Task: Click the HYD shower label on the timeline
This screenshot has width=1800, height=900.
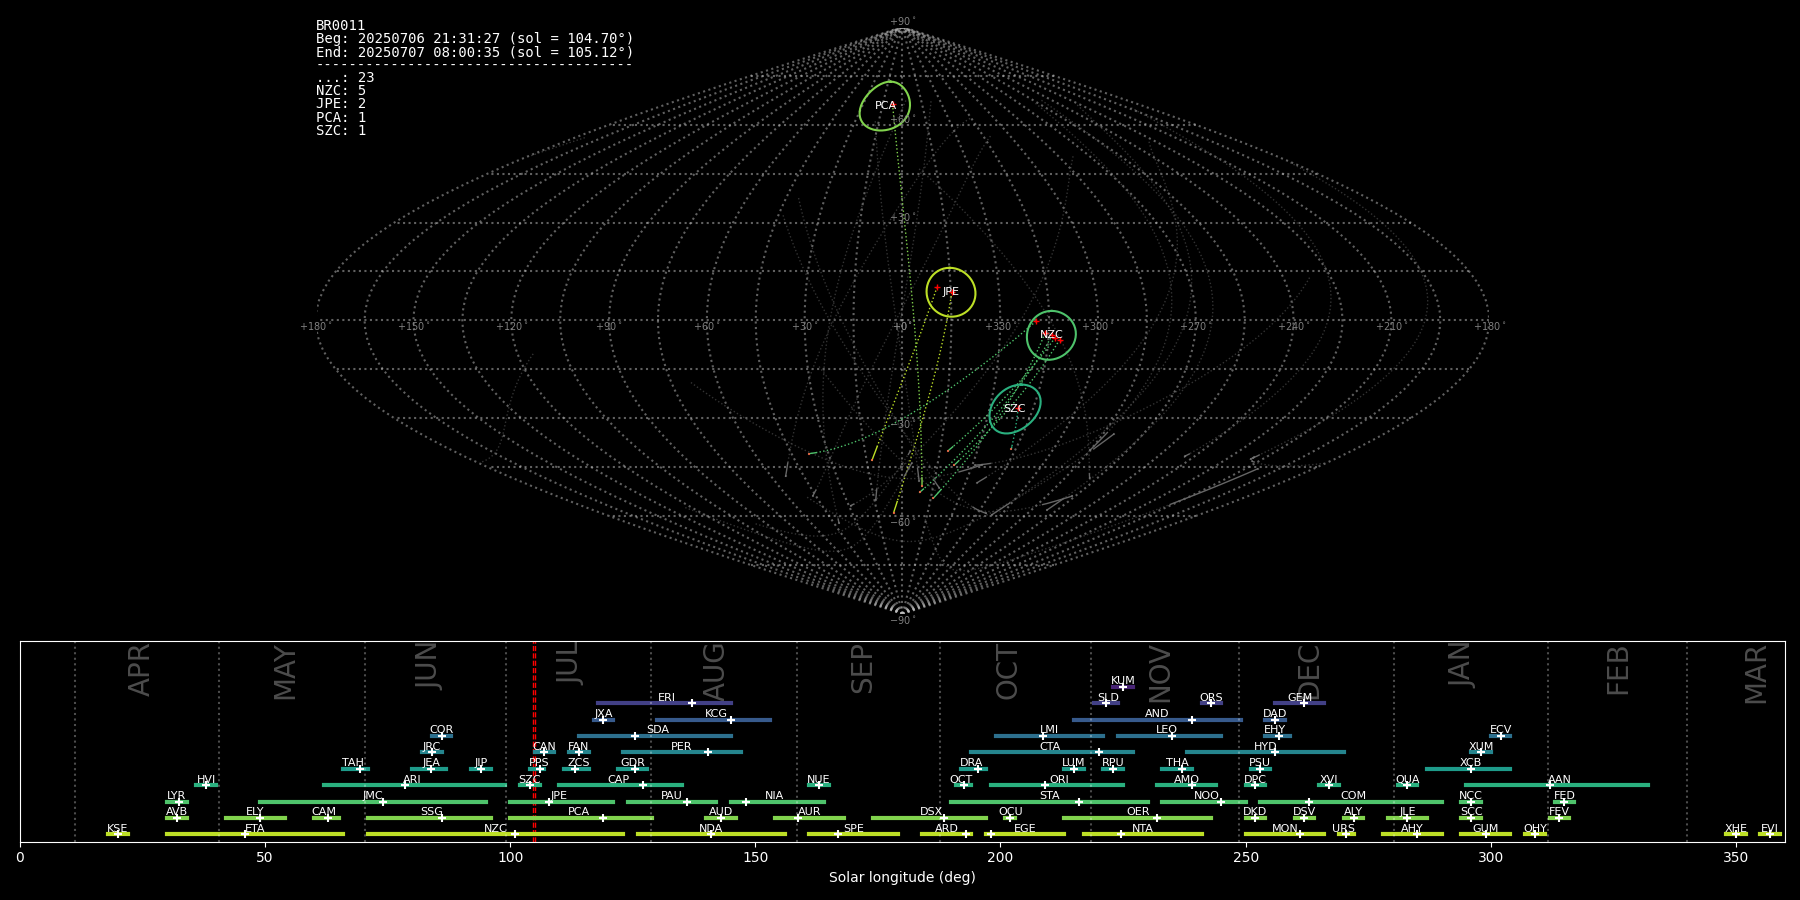Action: point(1265,747)
